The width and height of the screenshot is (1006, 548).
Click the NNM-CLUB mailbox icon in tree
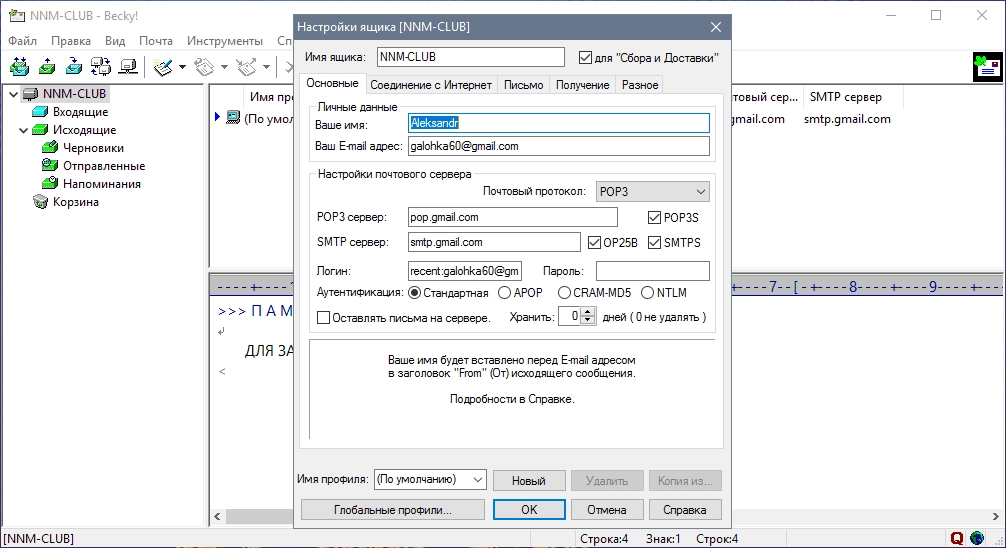pyautogui.click(x=31, y=94)
